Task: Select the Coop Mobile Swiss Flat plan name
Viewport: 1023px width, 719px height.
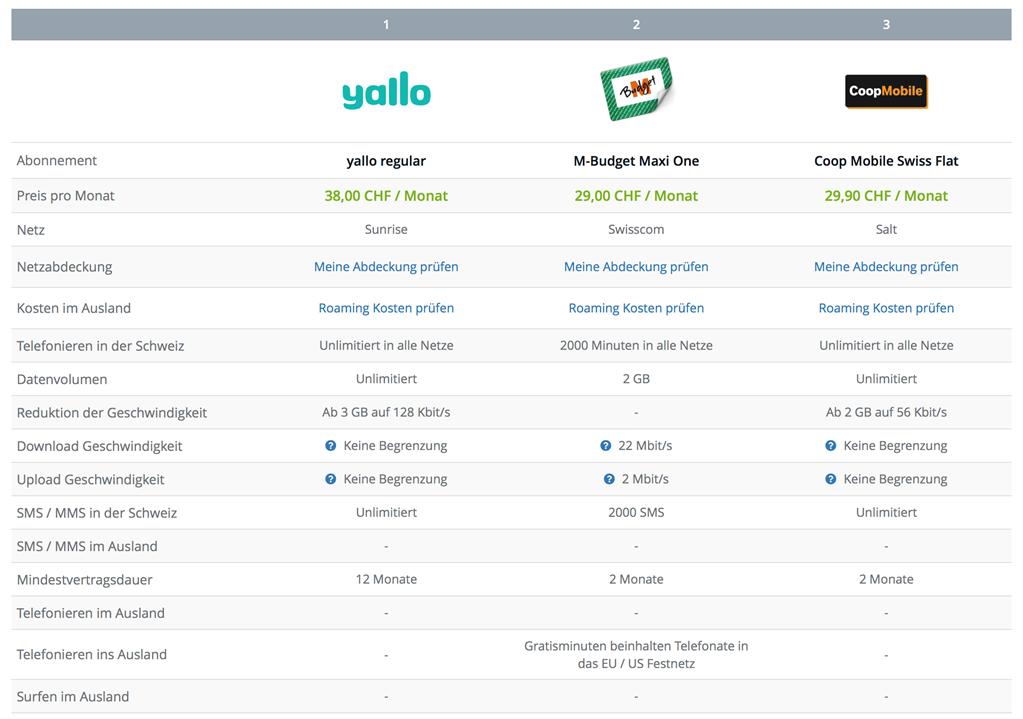Action: point(886,161)
